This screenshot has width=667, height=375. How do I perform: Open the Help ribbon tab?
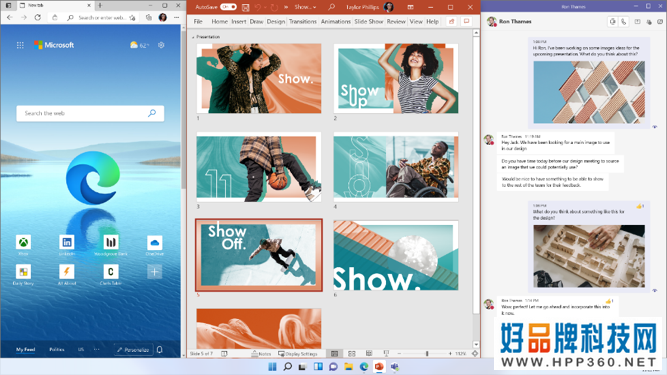coord(432,21)
